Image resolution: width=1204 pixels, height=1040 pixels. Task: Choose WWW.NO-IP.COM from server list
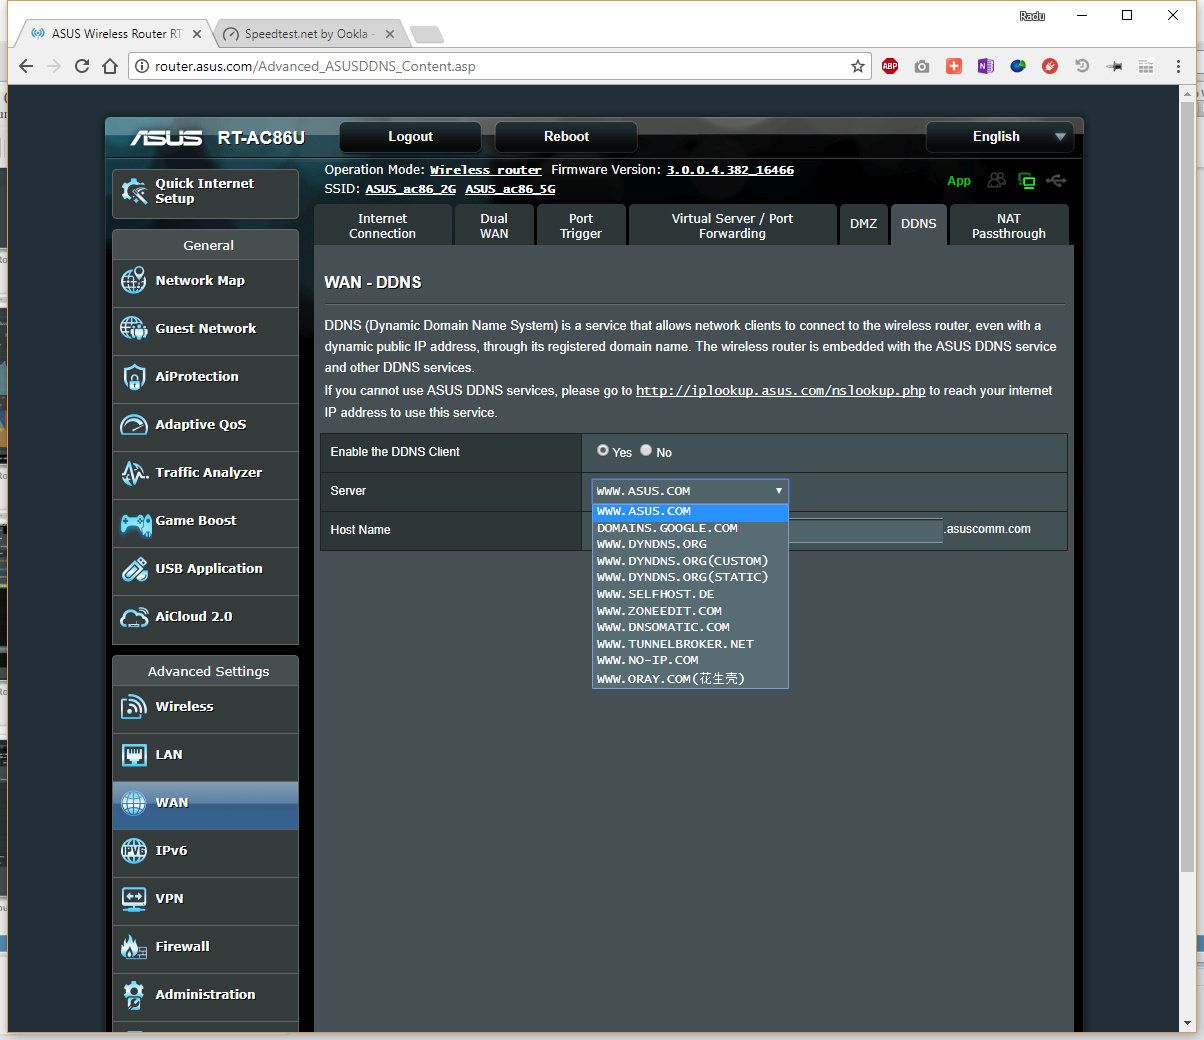point(690,660)
